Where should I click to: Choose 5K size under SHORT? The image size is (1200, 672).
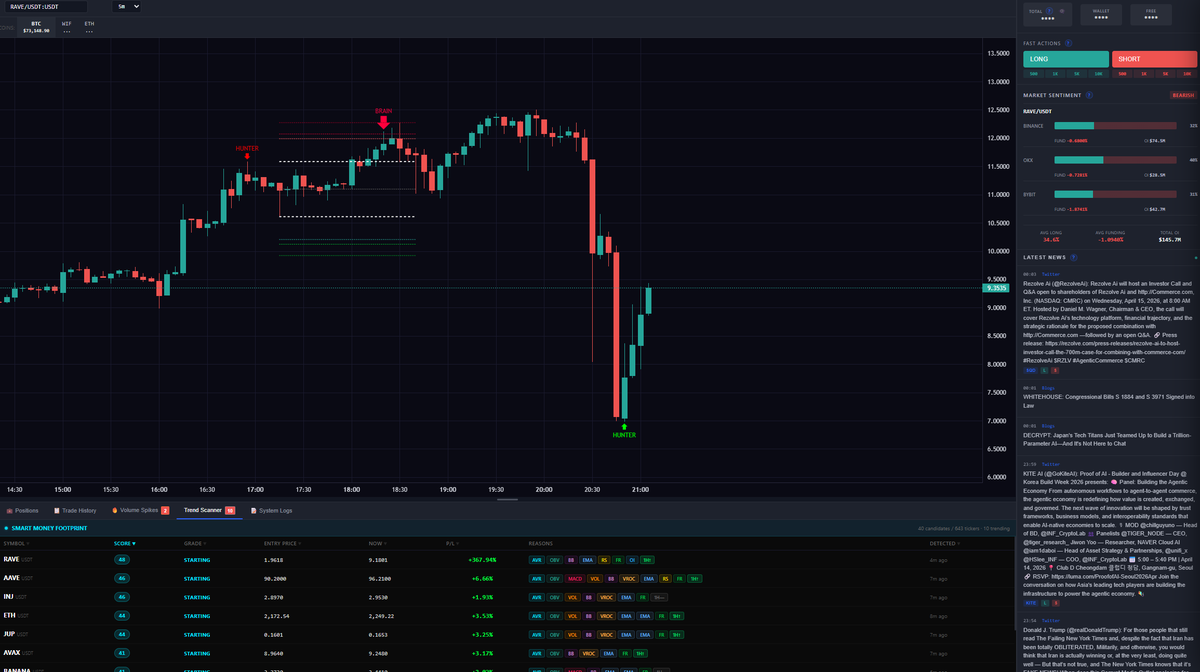pyautogui.click(x=1166, y=74)
